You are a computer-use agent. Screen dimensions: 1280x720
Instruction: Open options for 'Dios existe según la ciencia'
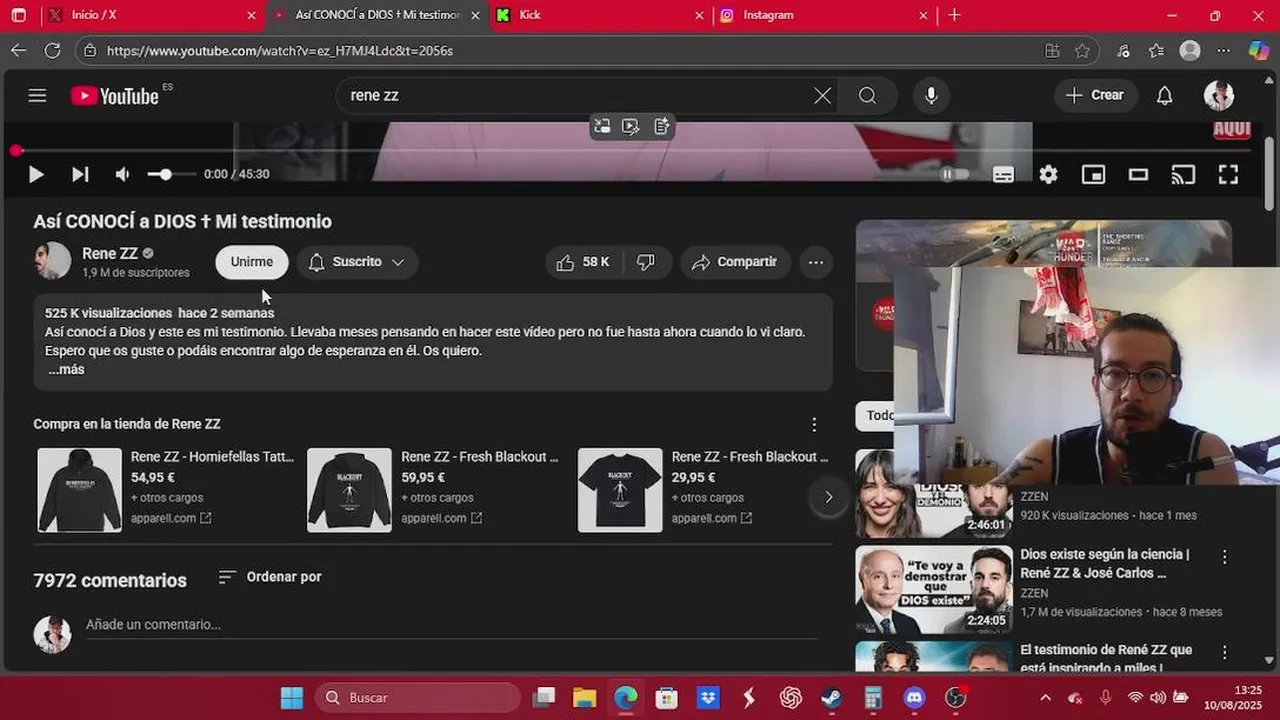click(x=1224, y=557)
